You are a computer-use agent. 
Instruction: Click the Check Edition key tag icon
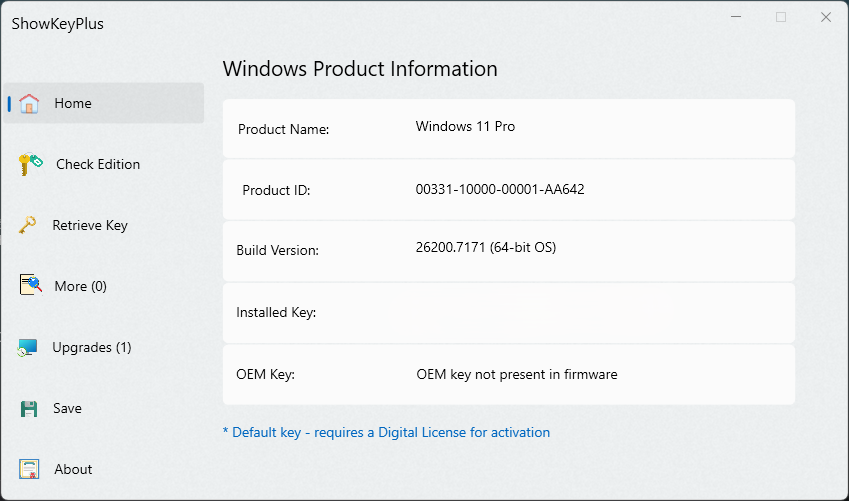[x=30, y=164]
